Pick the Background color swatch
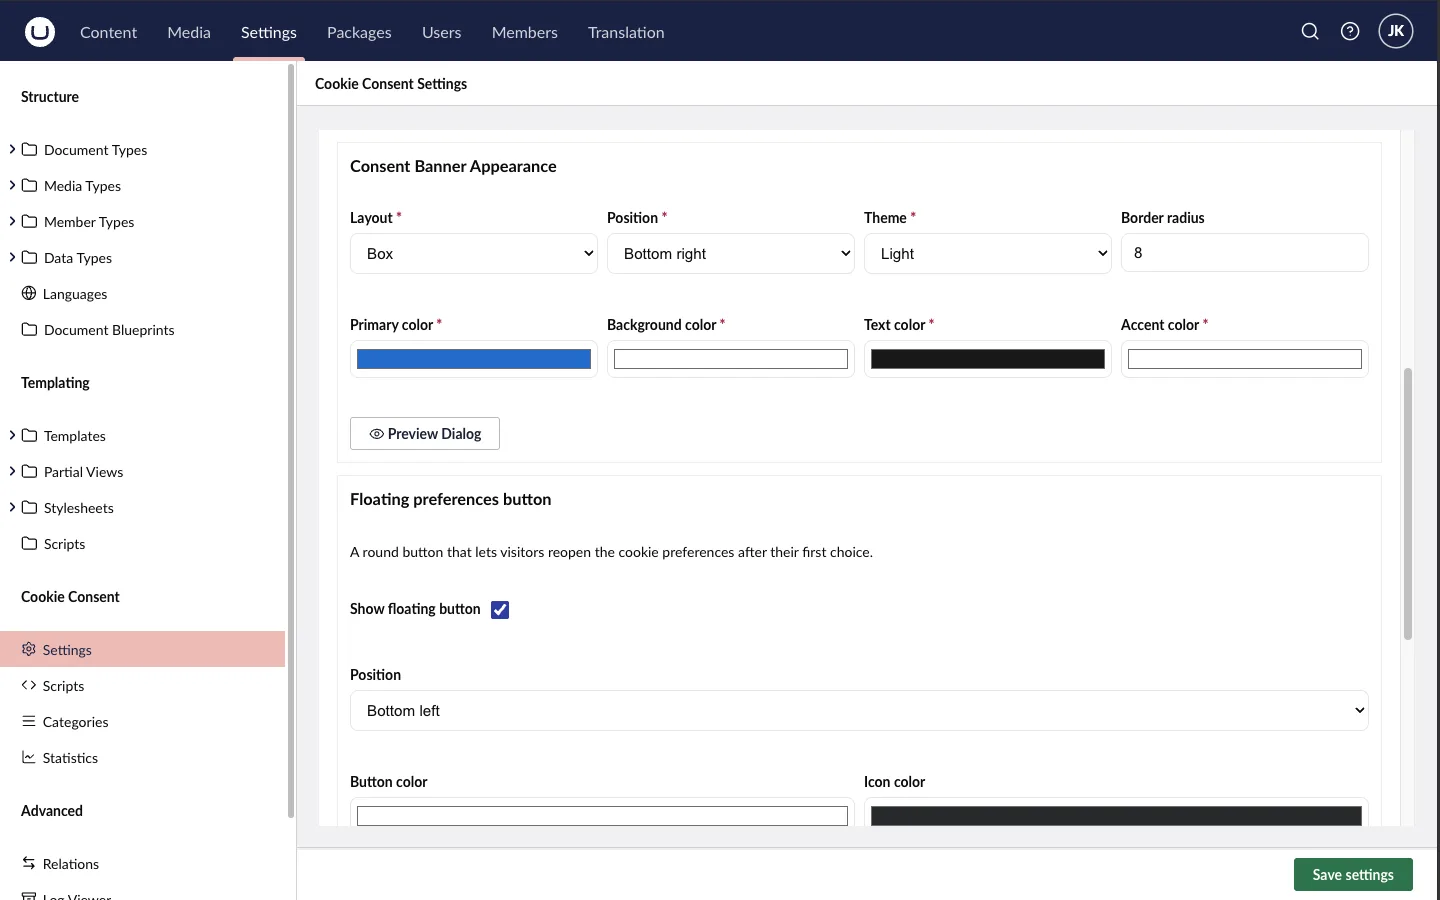This screenshot has width=1440, height=900. (731, 359)
